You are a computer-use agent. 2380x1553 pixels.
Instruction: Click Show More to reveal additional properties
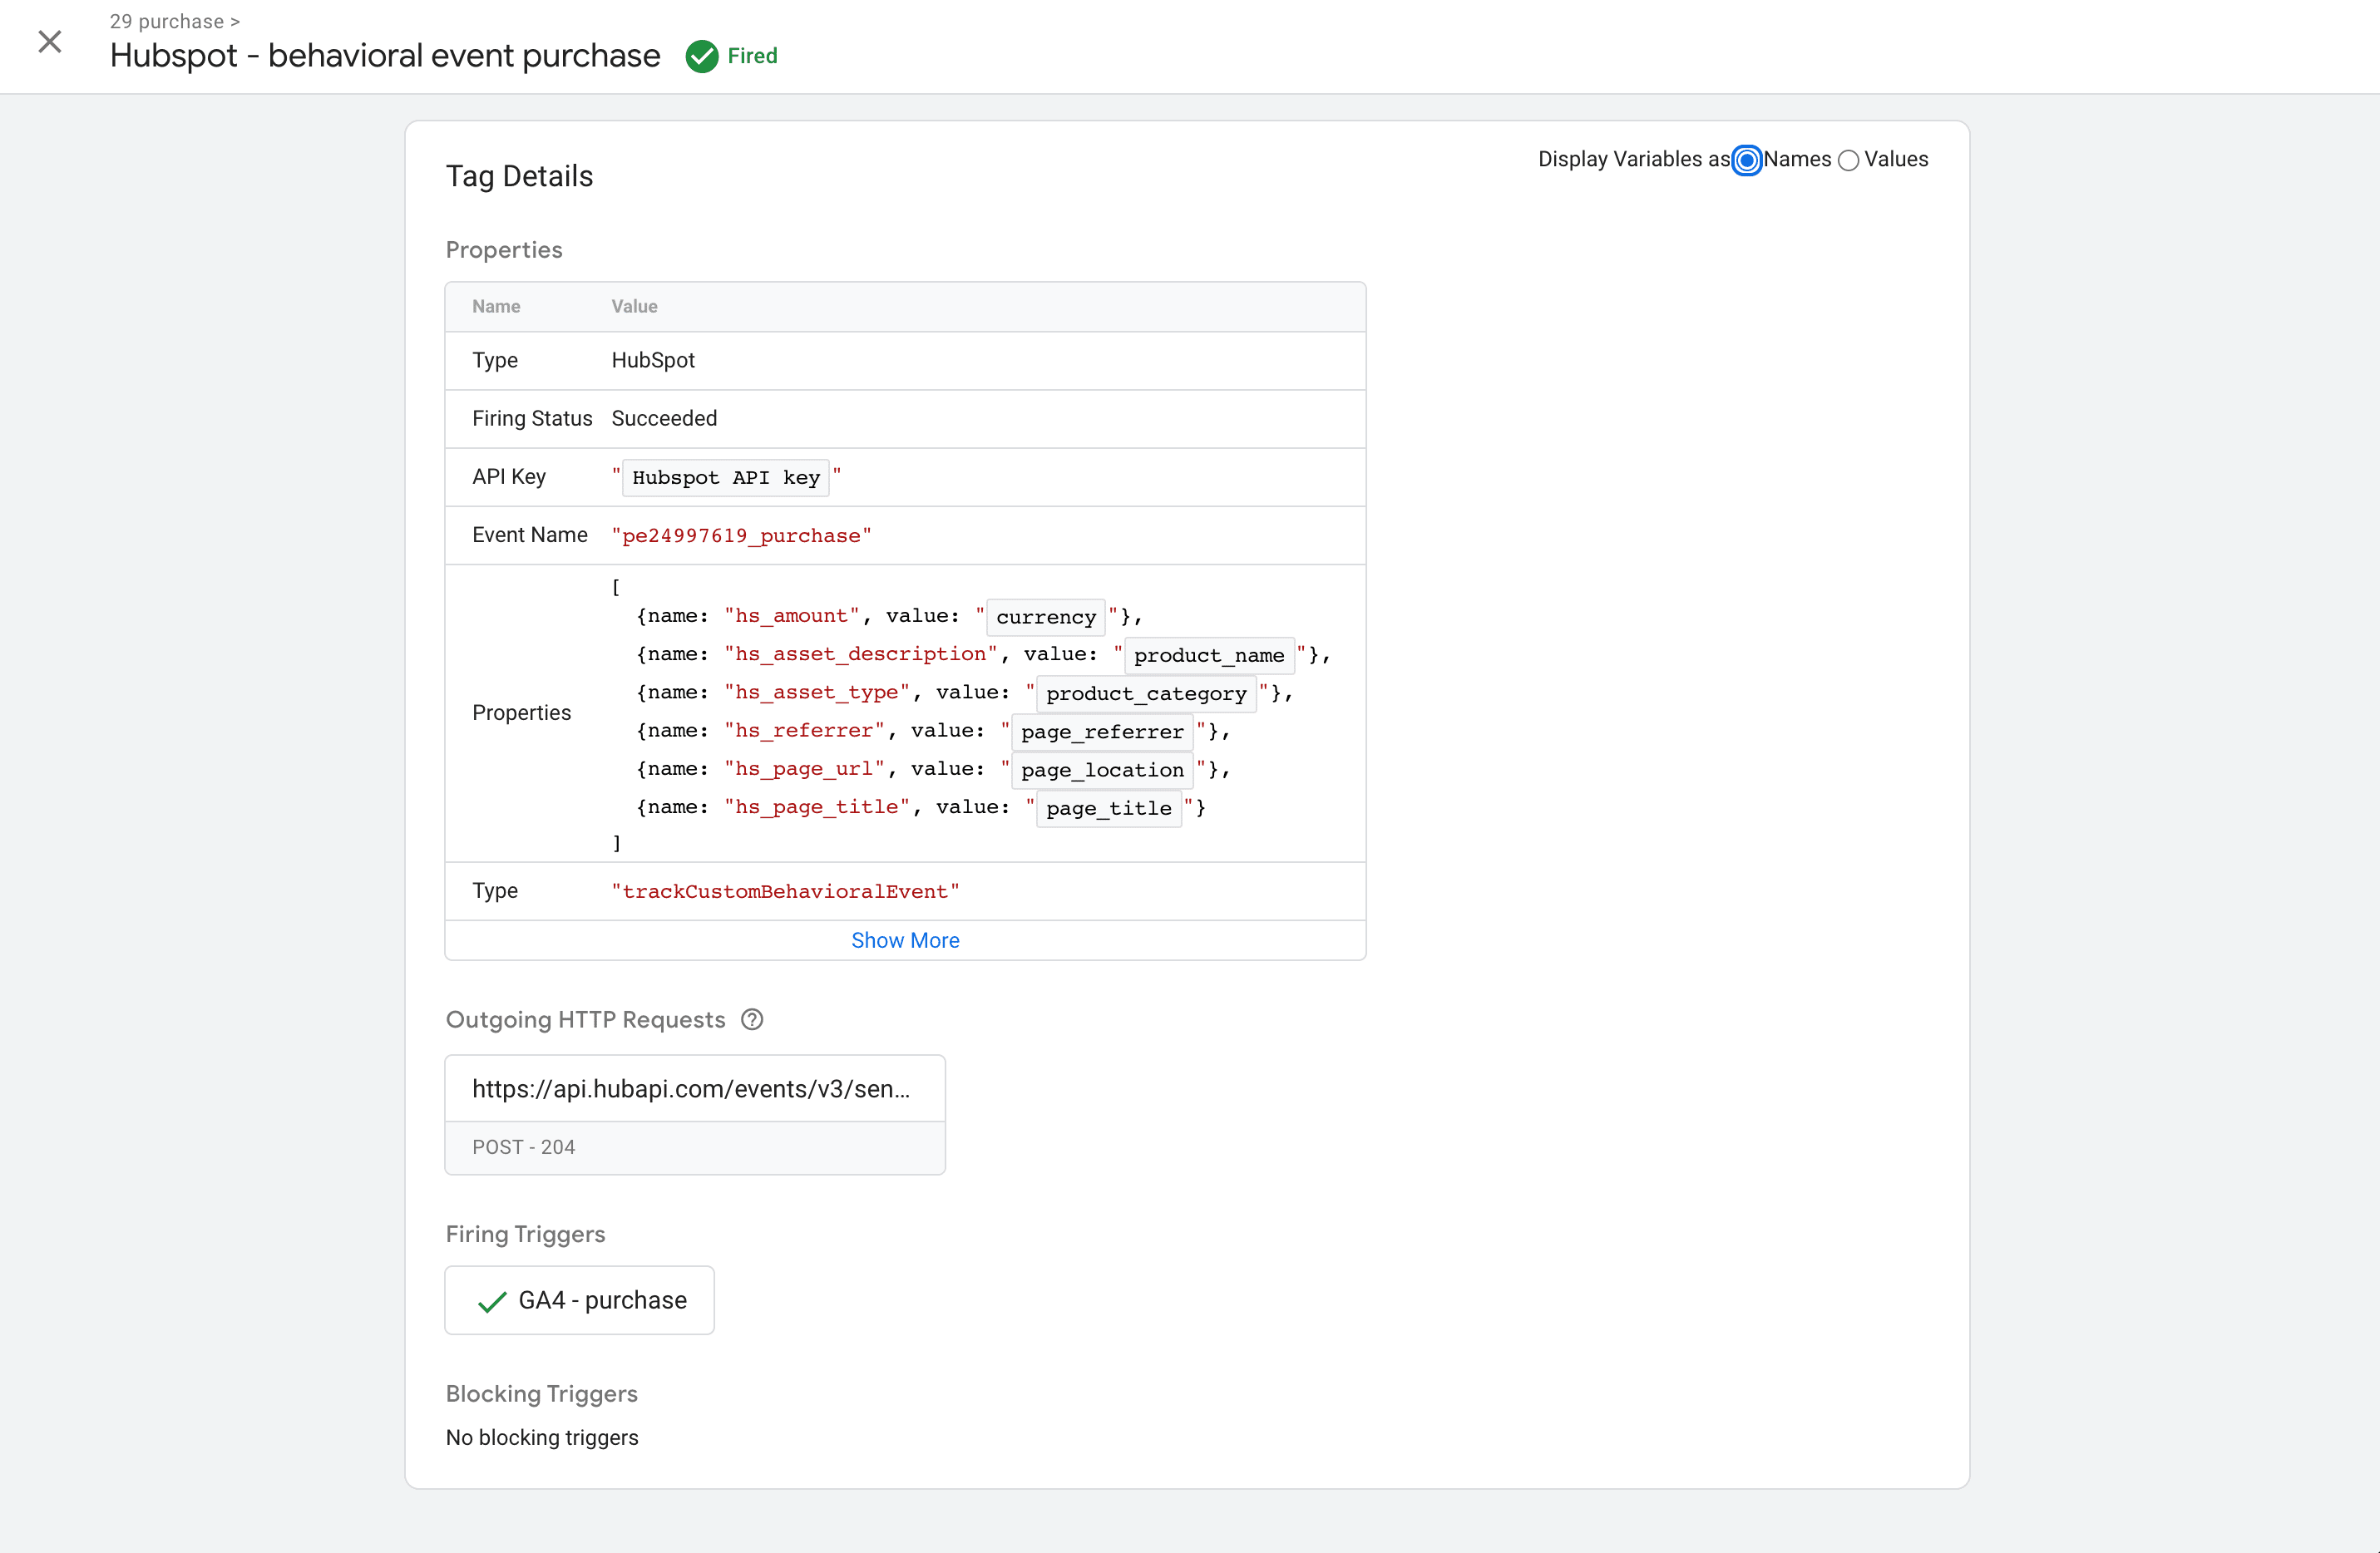click(906, 939)
